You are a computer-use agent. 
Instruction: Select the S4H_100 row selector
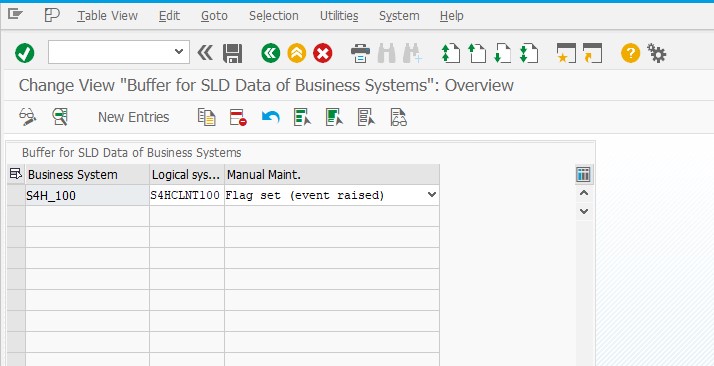pos(16,196)
